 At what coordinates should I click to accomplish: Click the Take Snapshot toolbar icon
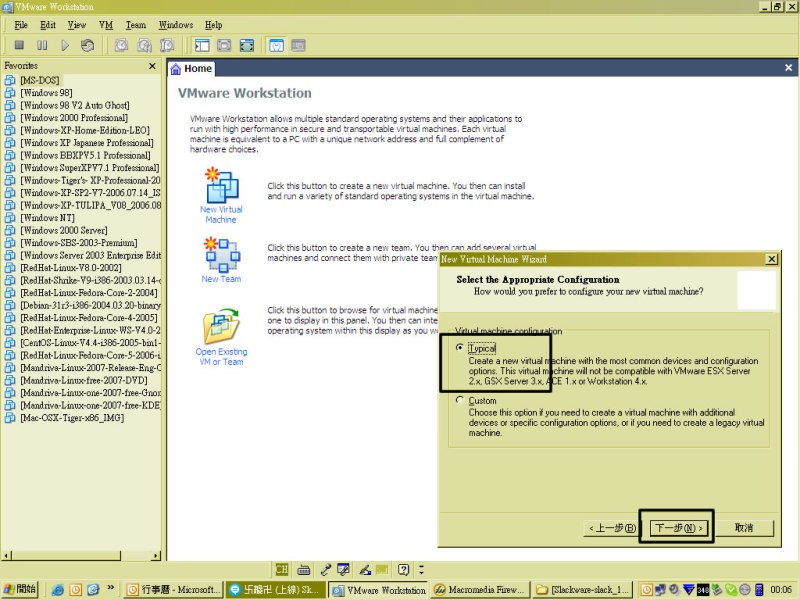[x=121, y=45]
